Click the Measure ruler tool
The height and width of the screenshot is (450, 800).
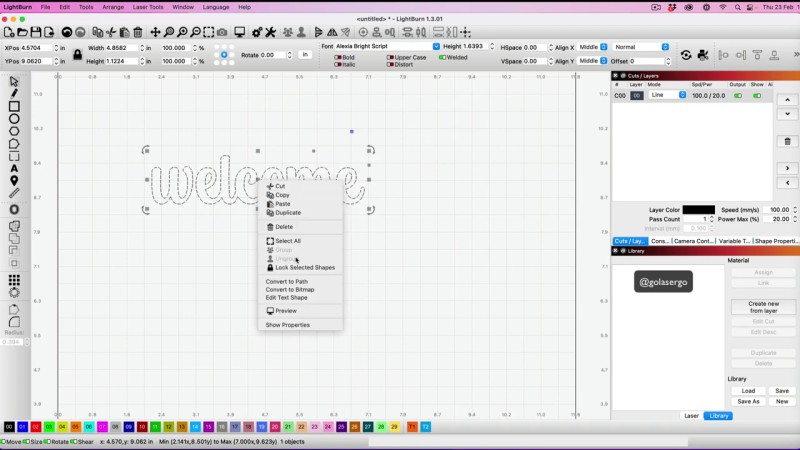pos(14,193)
